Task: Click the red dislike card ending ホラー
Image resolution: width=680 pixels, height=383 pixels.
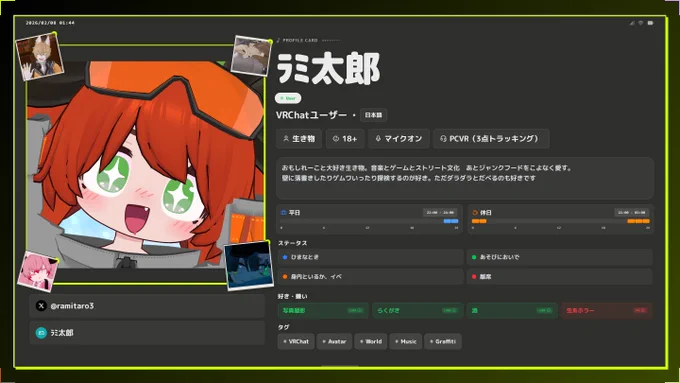Action: (606, 311)
